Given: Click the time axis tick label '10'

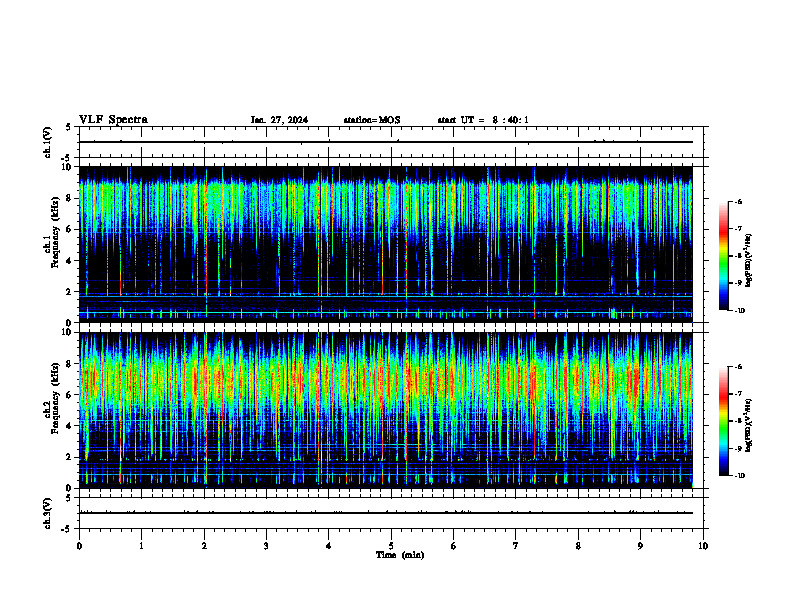Looking at the screenshot, I should point(703,546).
